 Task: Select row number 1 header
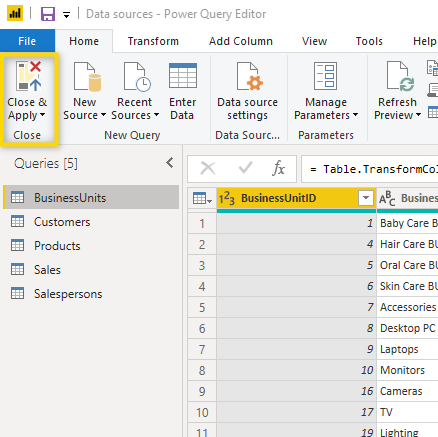click(x=202, y=223)
